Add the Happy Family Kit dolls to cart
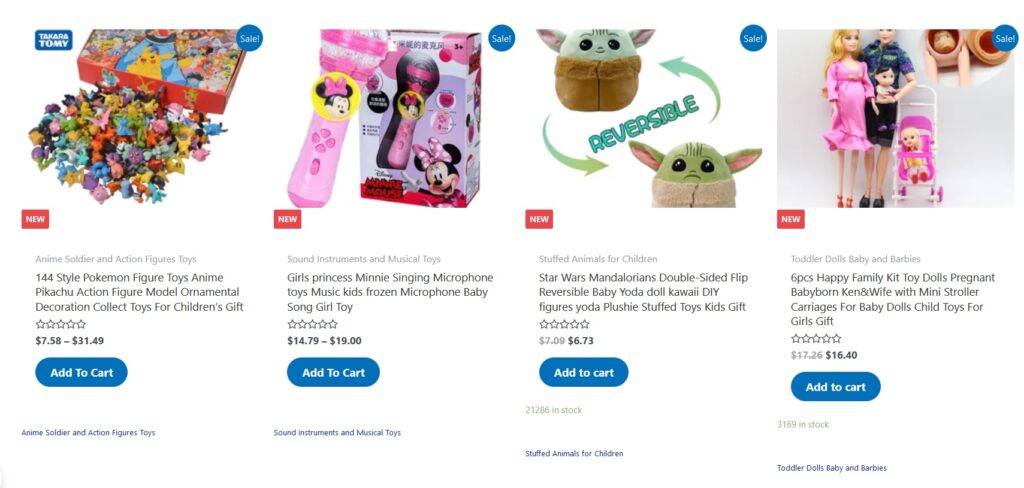This screenshot has height=488, width=1024. (x=836, y=387)
